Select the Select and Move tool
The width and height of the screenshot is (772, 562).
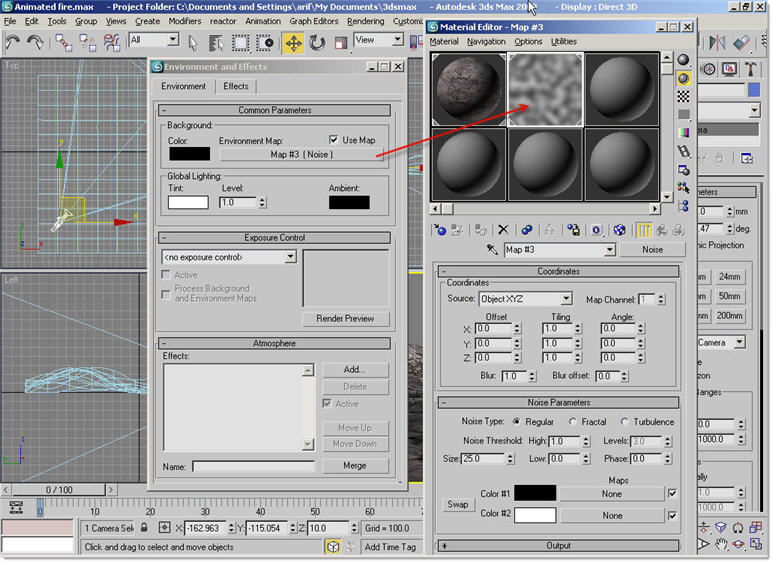[x=293, y=42]
